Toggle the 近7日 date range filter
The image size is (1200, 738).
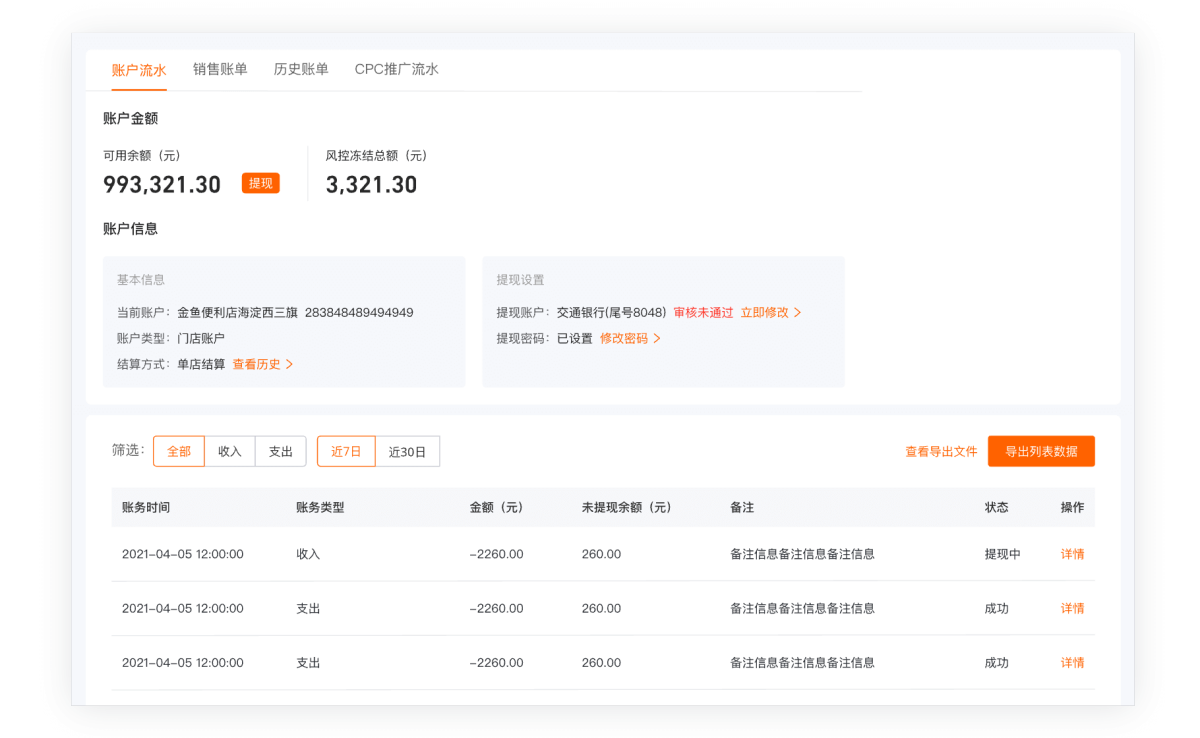[x=346, y=451]
